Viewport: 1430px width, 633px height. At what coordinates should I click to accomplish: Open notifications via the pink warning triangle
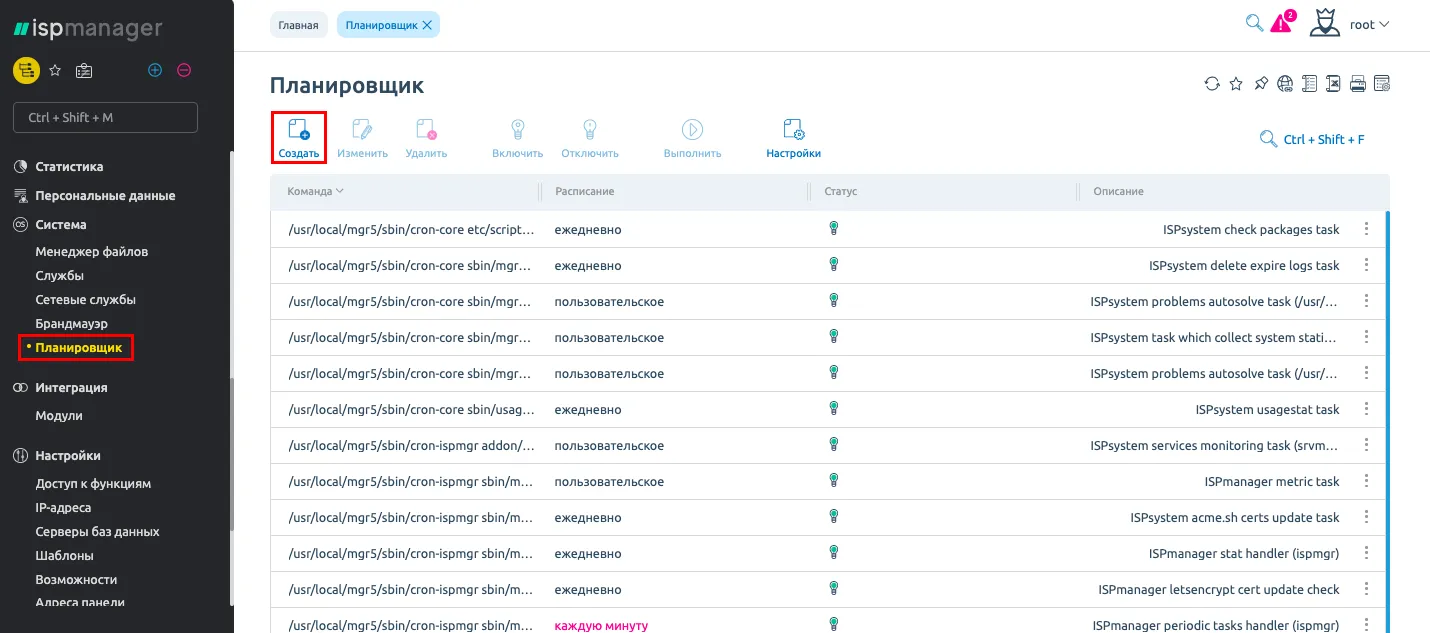[x=1281, y=24]
